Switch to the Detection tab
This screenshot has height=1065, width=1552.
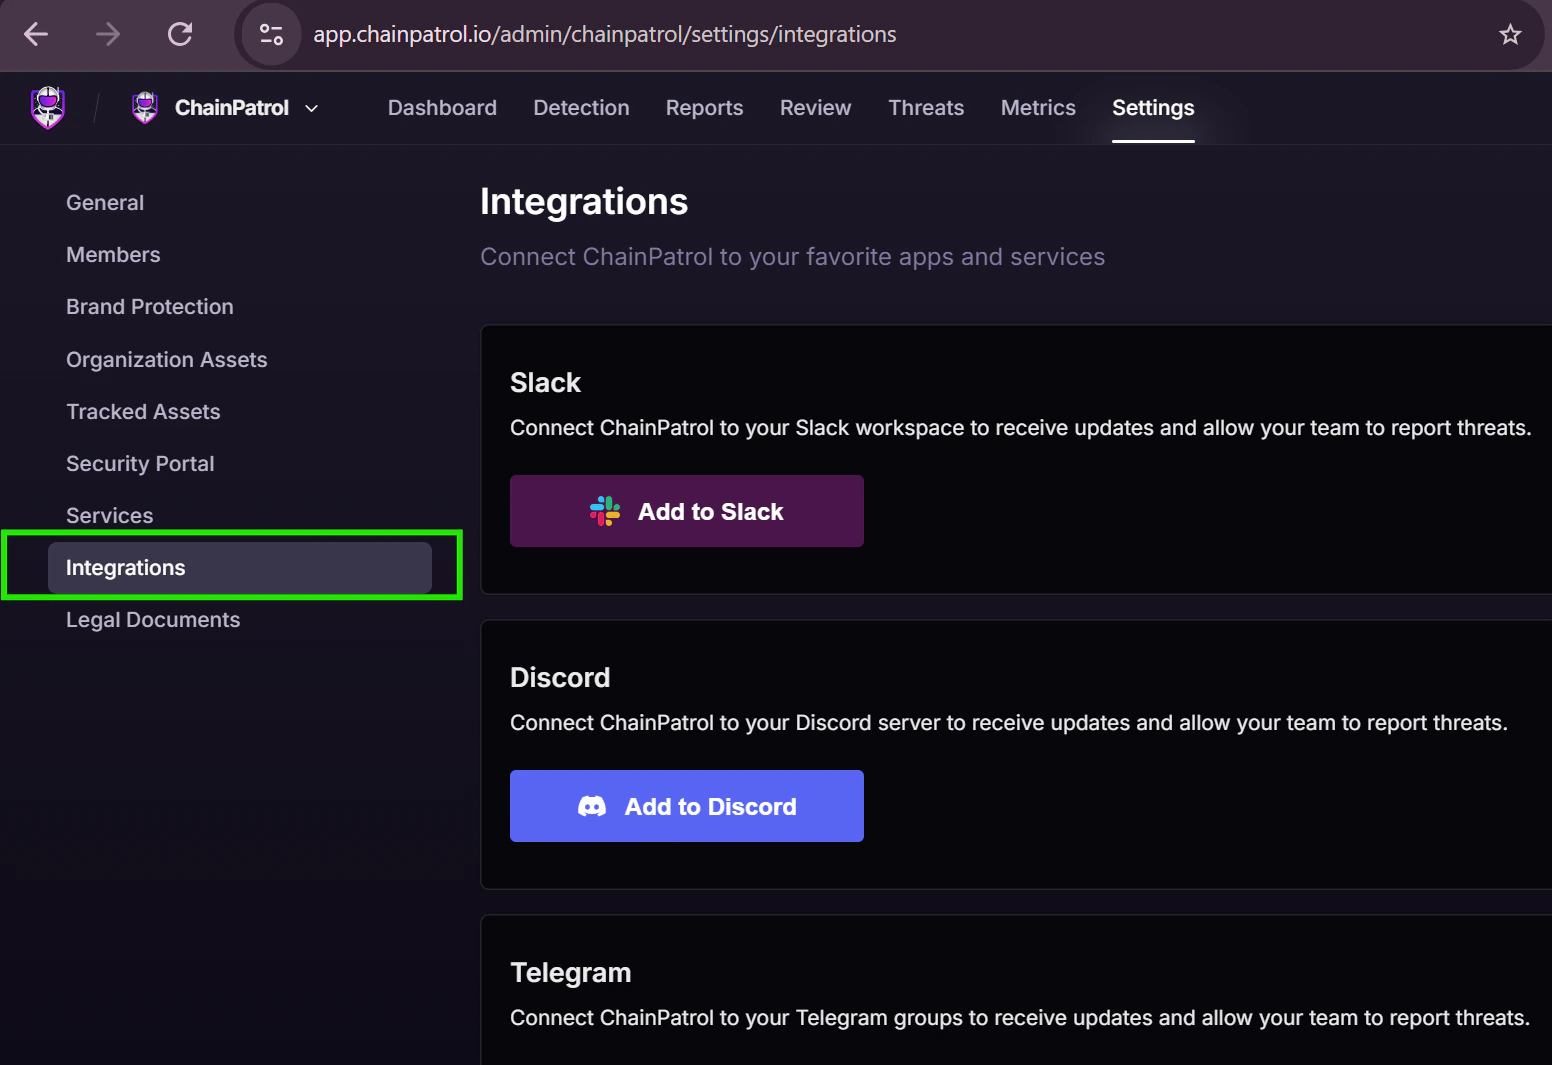tap(581, 108)
